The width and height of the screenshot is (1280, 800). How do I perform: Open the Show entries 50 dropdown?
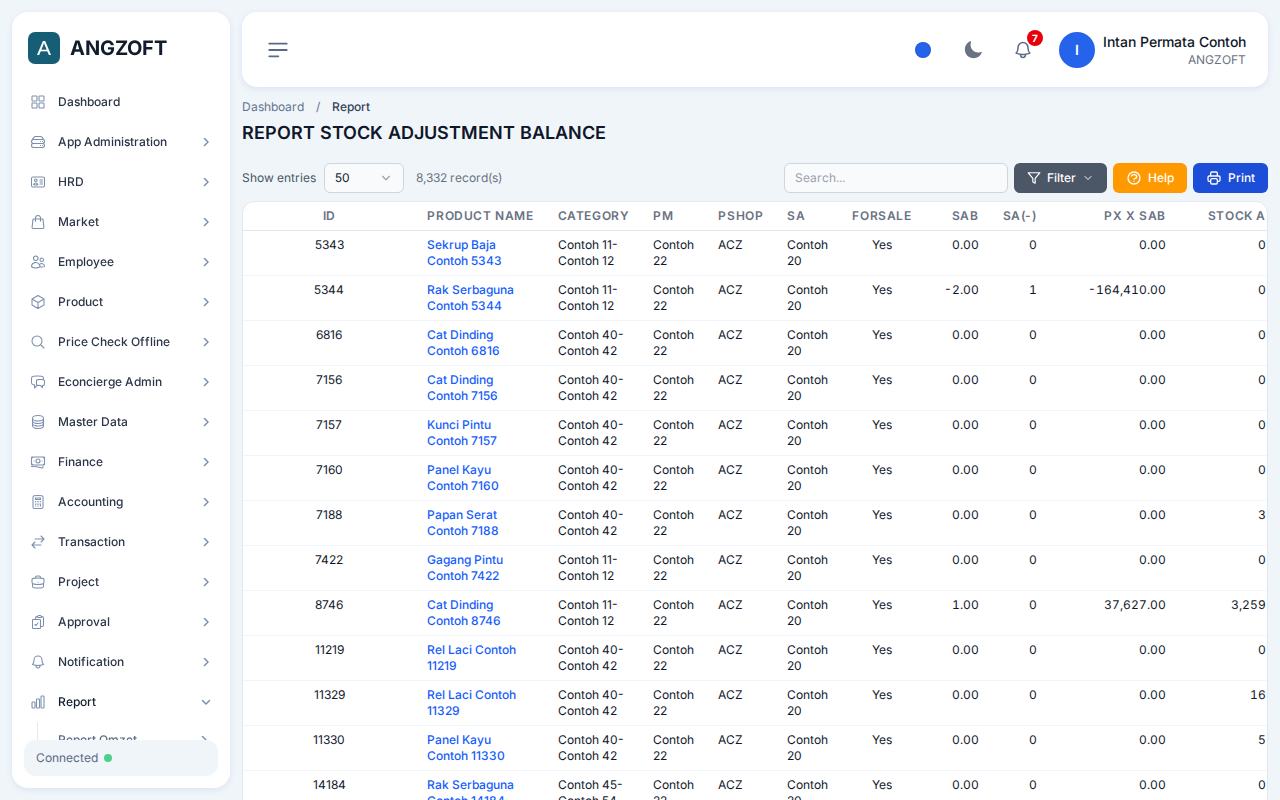tap(364, 178)
